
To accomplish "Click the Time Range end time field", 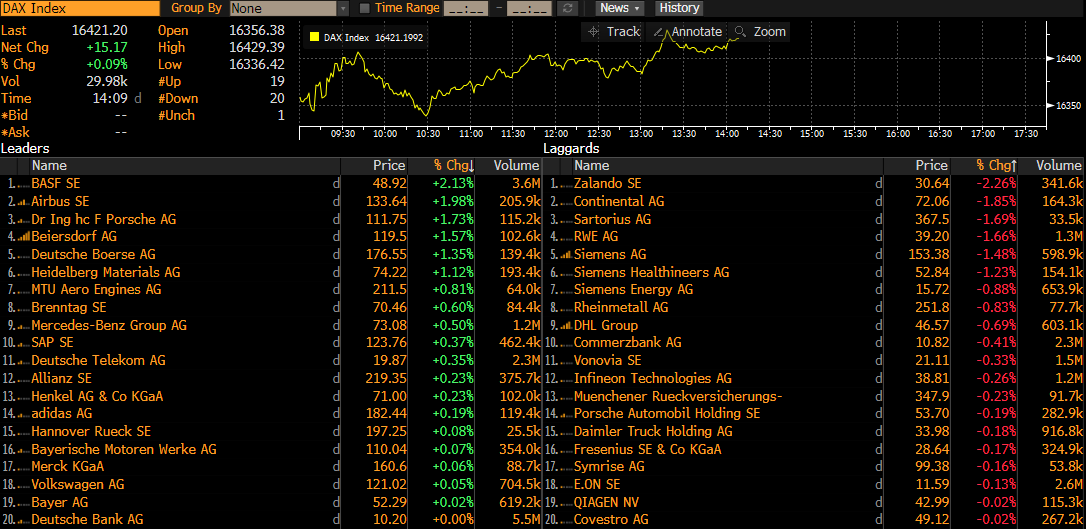I will coord(529,8).
